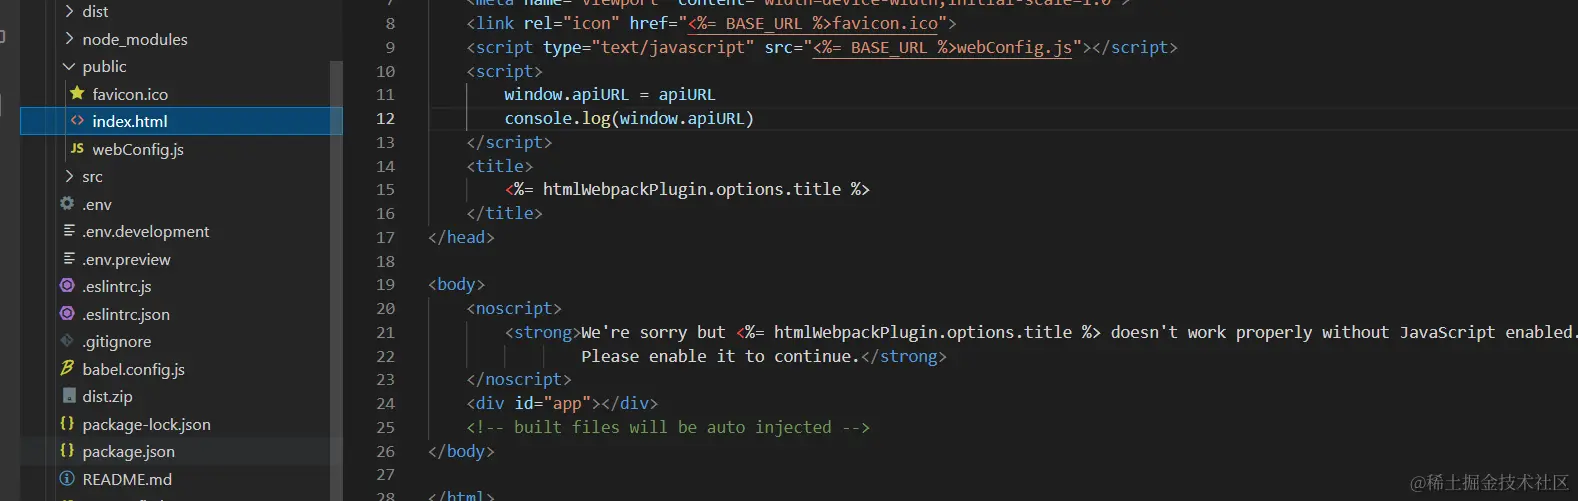1578x501 pixels.
Task: Follow the favicon.ico href link
Action: point(813,23)
